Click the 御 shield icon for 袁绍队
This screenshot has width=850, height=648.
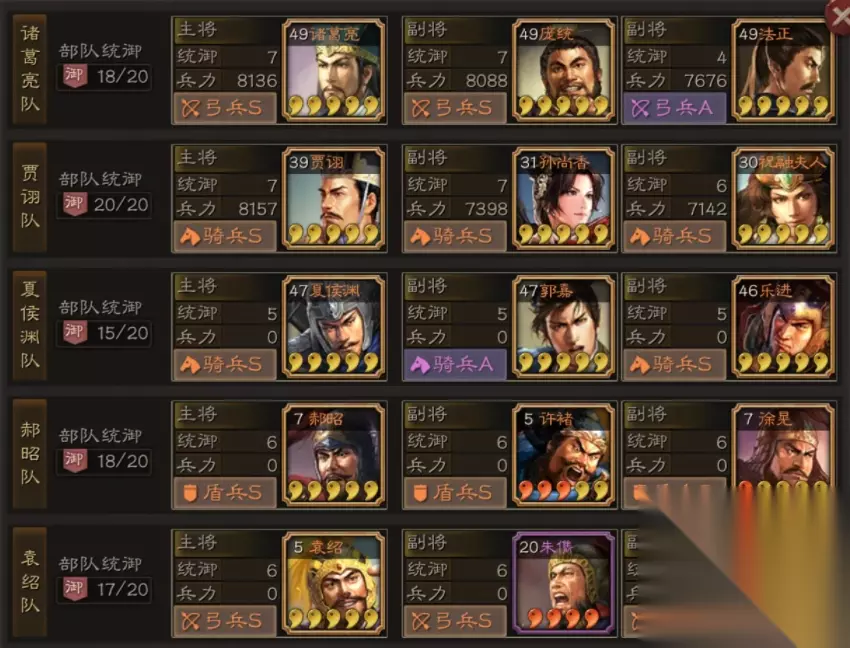[x=75, y=589]
